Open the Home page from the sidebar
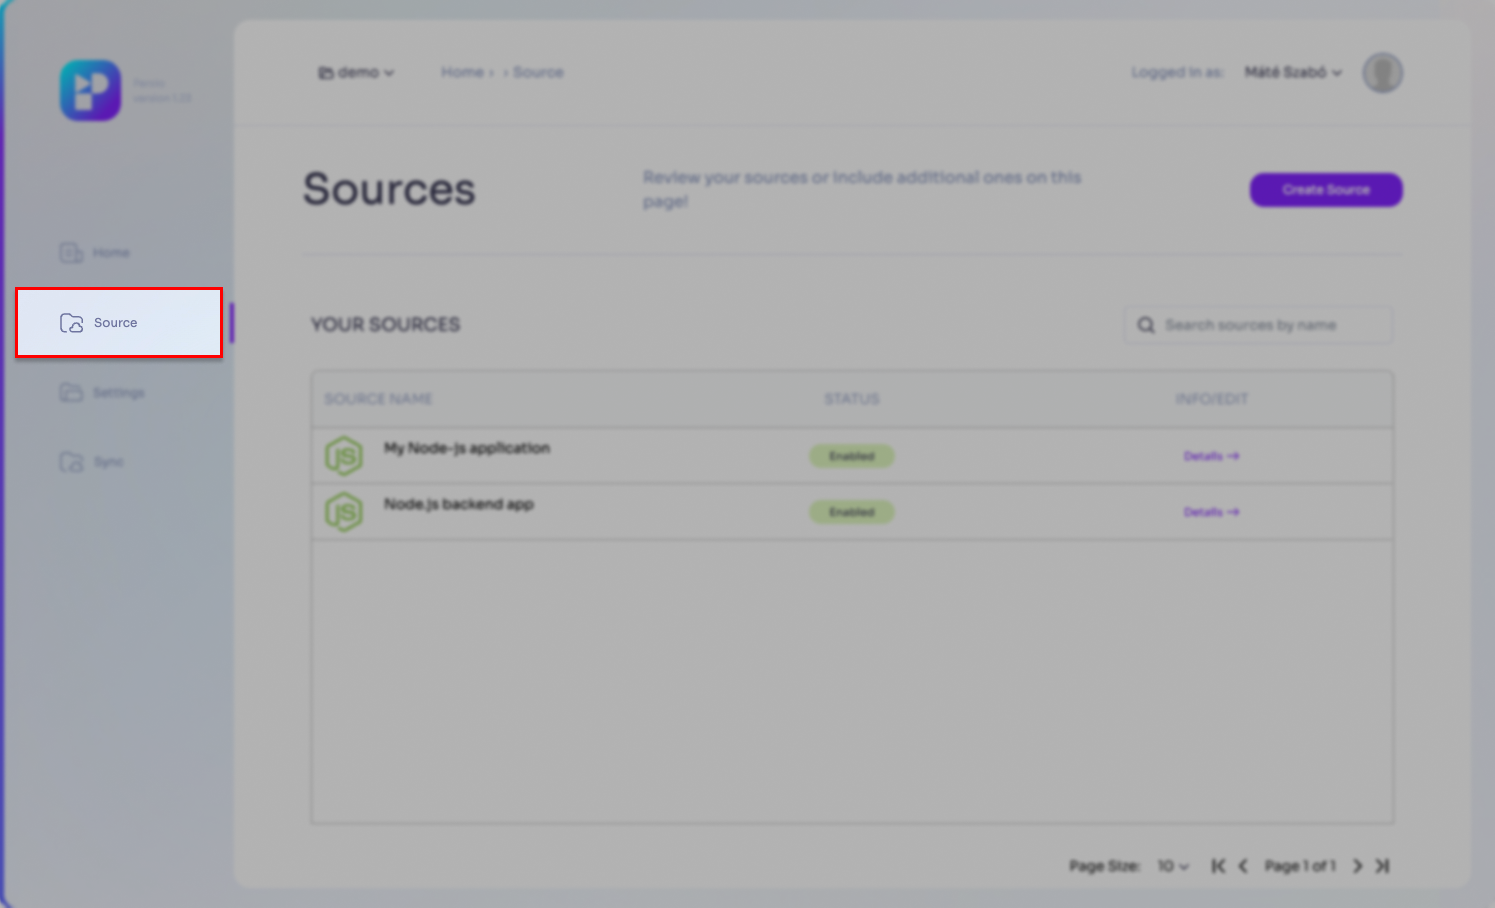 (95, 253)
